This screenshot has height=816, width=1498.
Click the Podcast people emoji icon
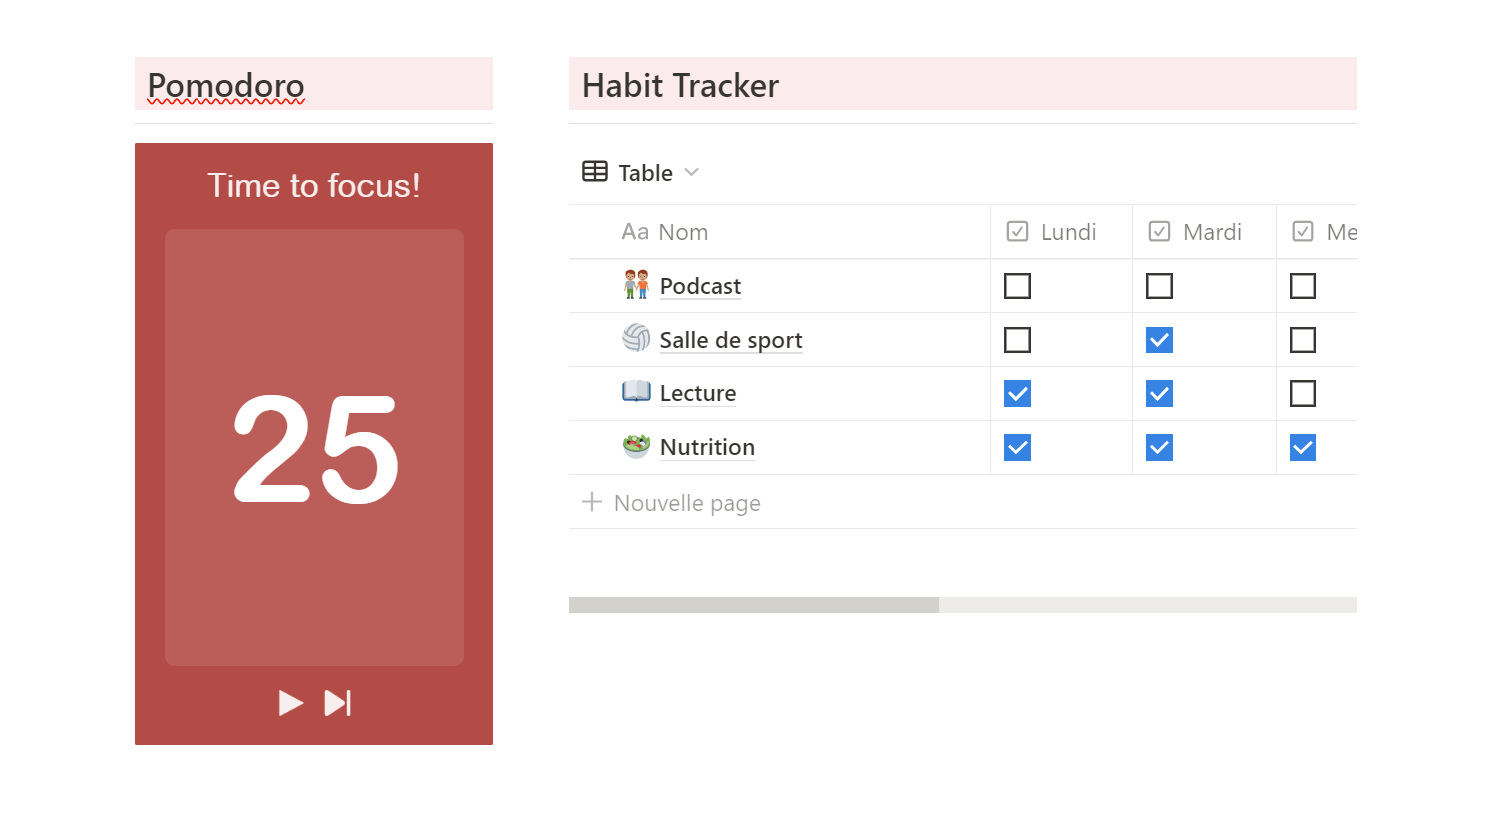[x=636, y=285]
